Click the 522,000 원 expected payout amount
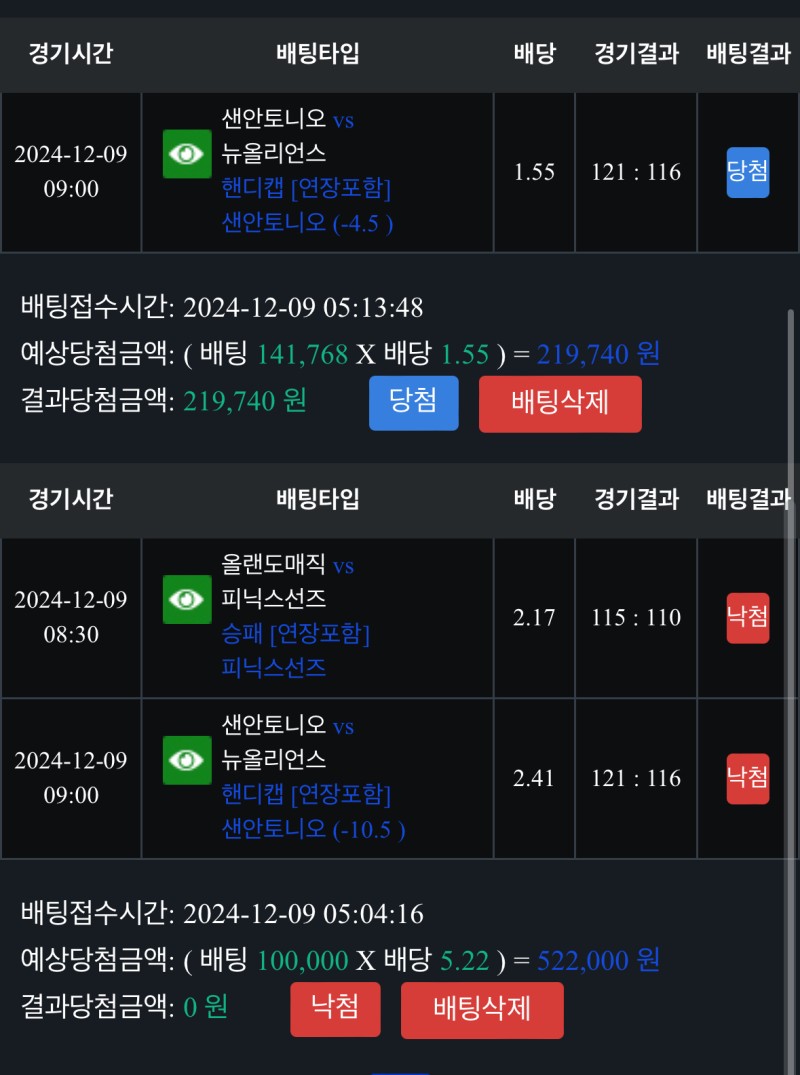 point(598,961)
